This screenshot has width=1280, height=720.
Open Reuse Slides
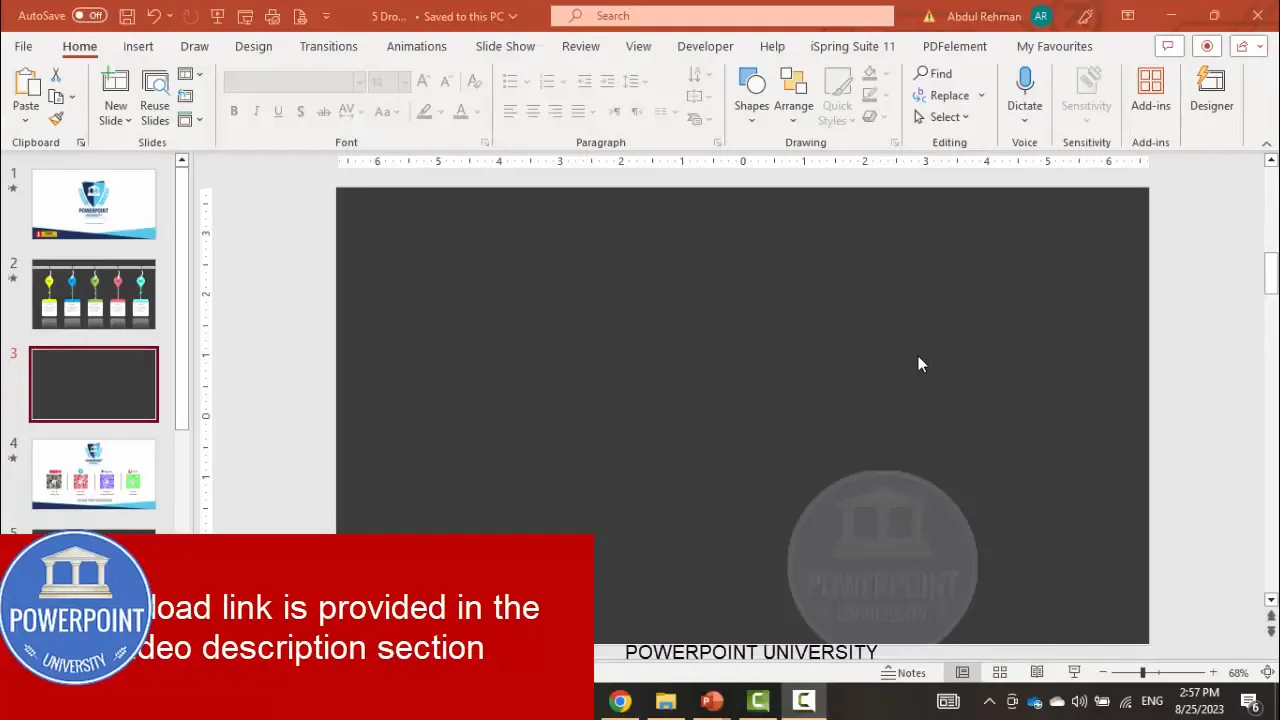[x=155, y=96]
